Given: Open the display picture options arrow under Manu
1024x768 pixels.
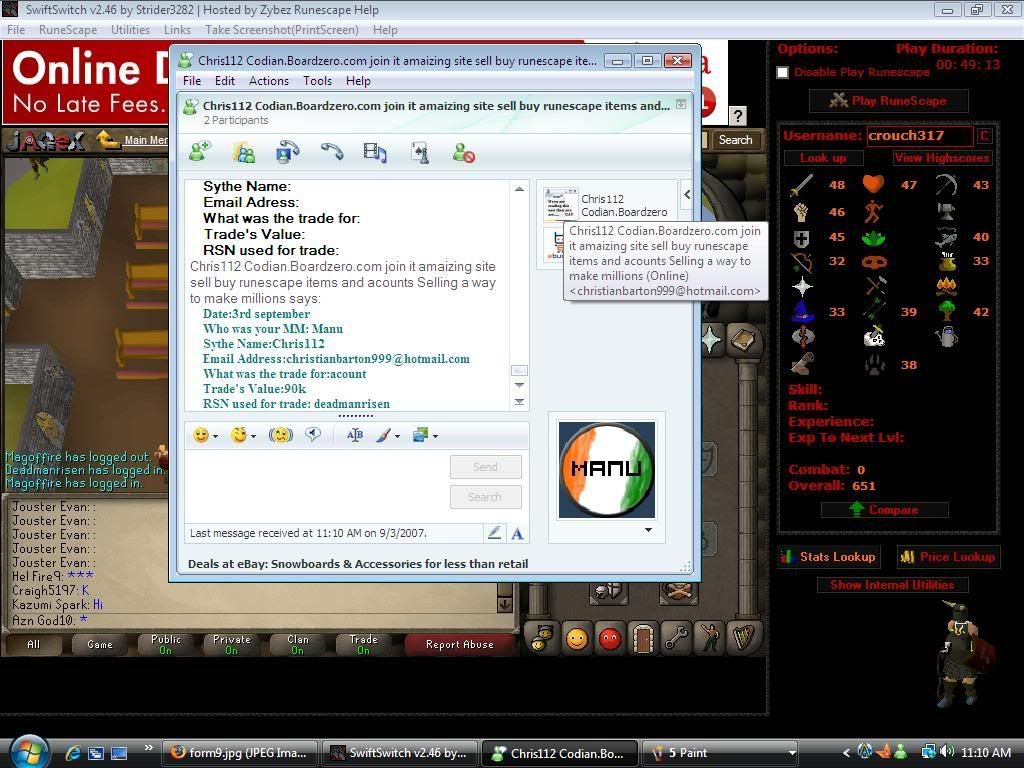Looking at the screenshot, I should [x=648, y=530].
